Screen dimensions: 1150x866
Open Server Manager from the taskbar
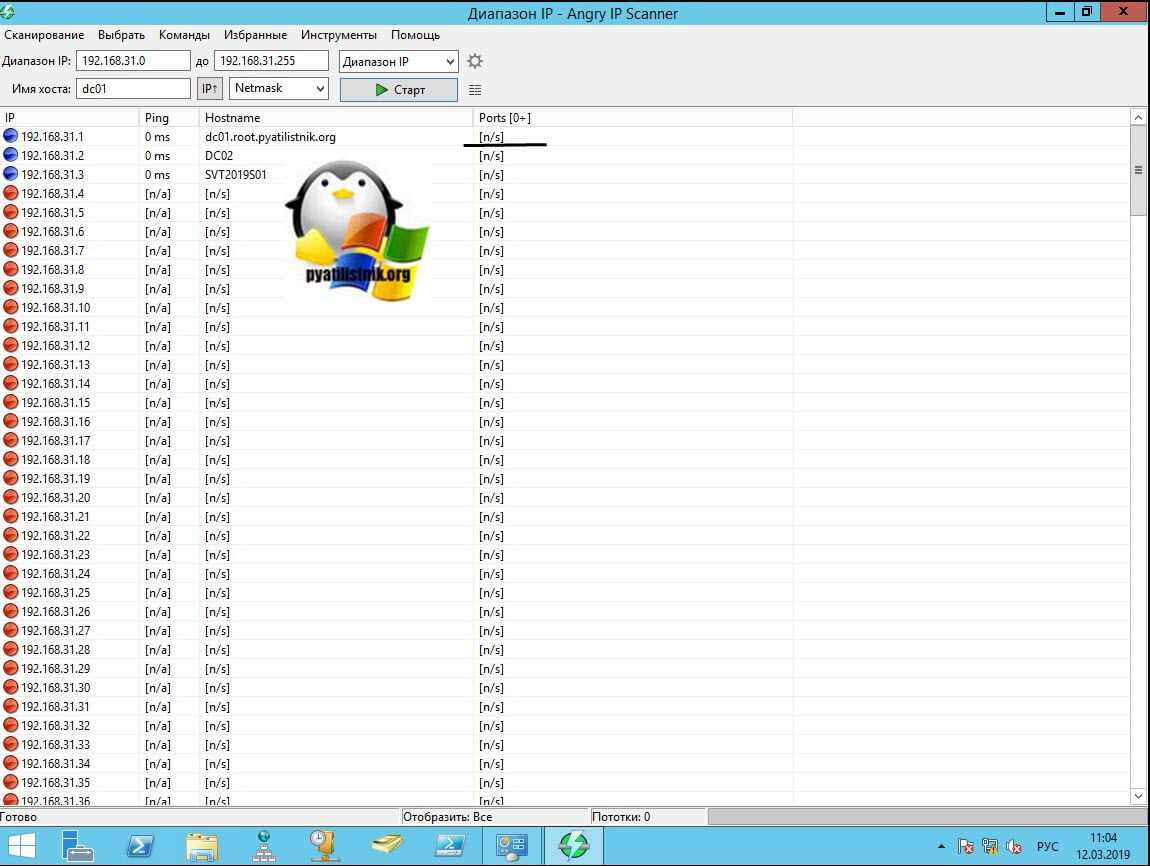point(77,846)
